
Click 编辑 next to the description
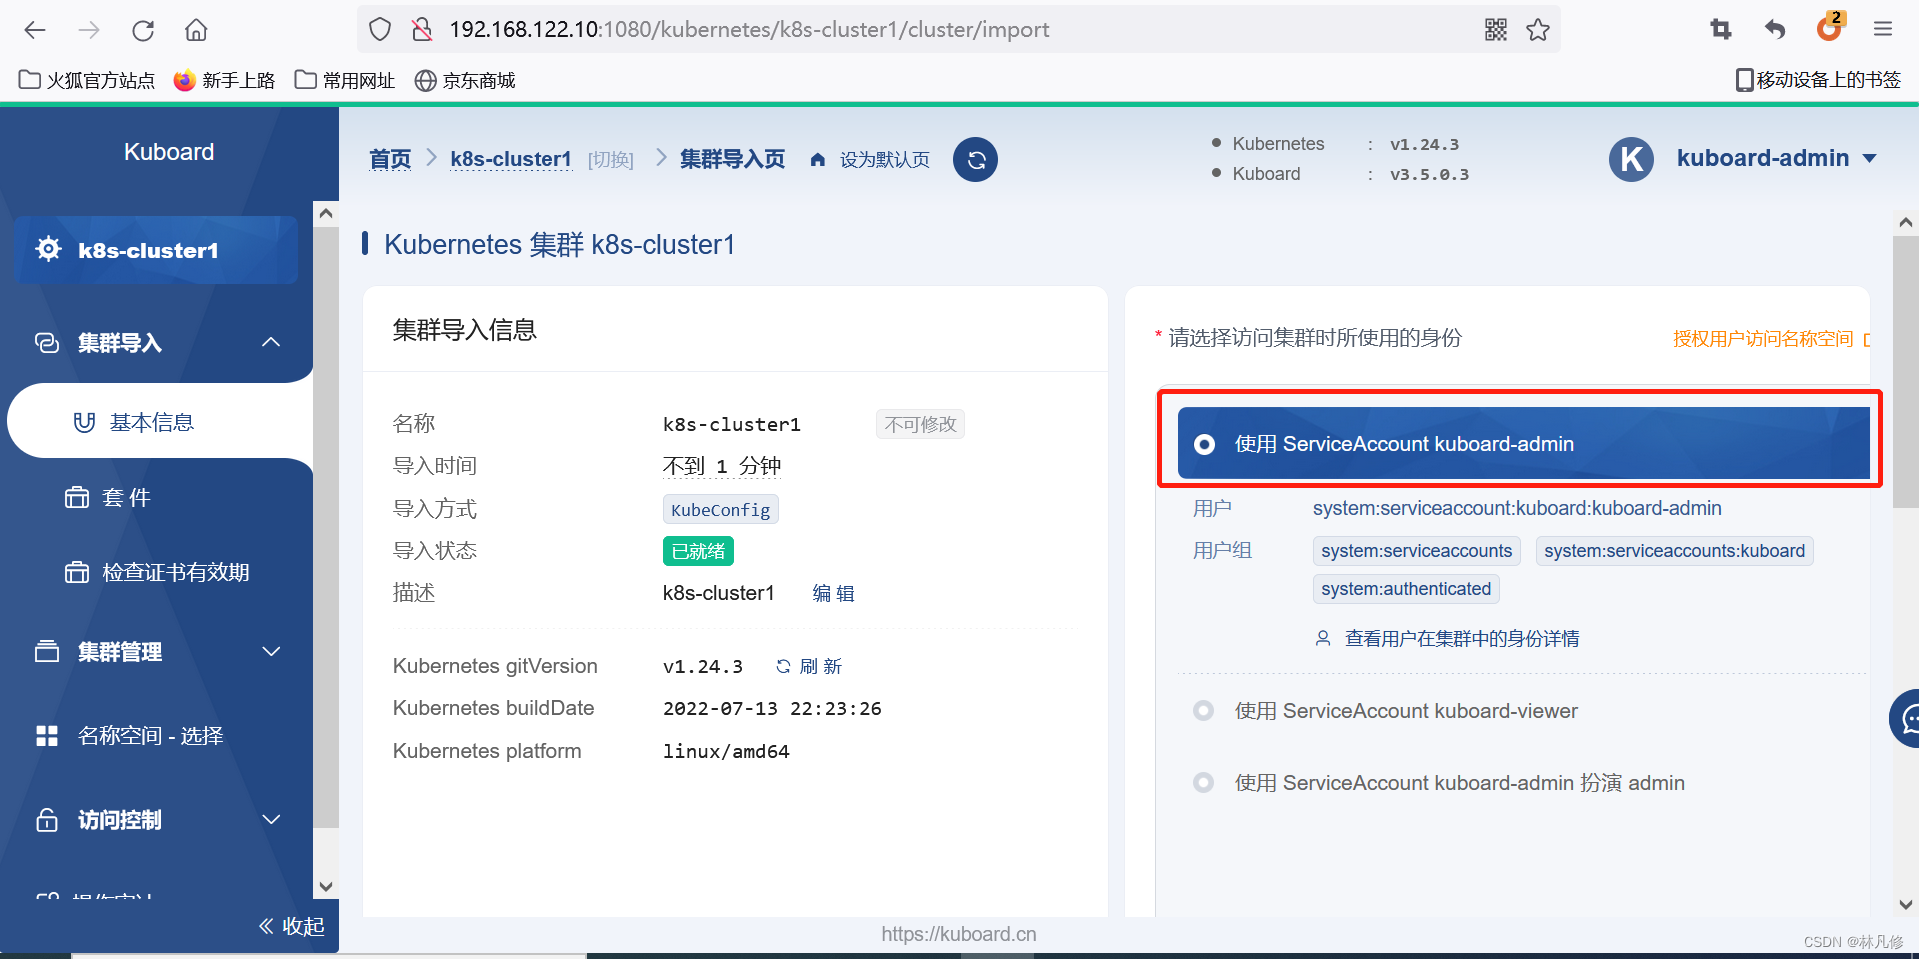point(834,593)
